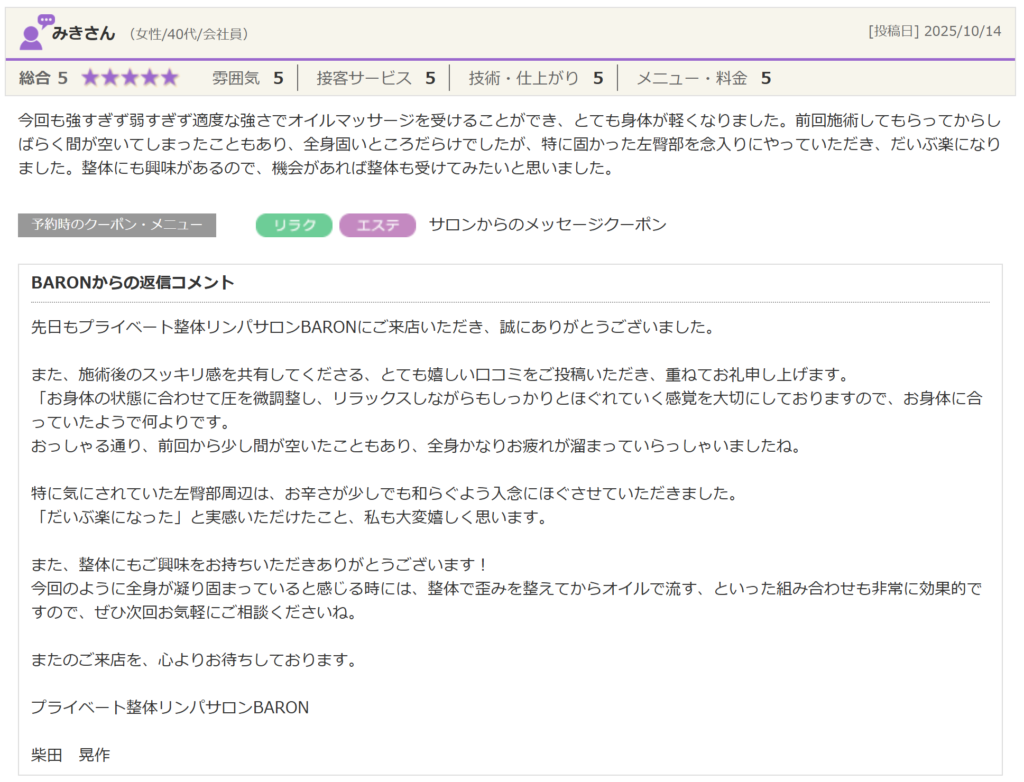Click the 接客サービス 5 rating
The height and width of the screenshot is (782, 1024).
click(x=375, y=78)
